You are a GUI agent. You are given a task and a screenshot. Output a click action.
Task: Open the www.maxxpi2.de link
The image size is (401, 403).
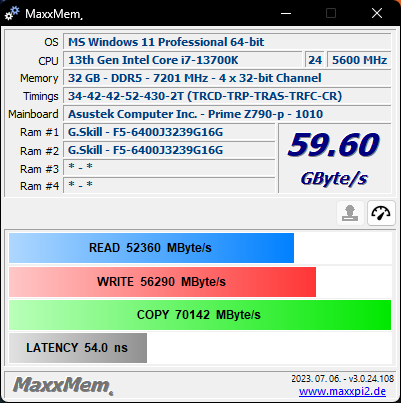point(342,391)
